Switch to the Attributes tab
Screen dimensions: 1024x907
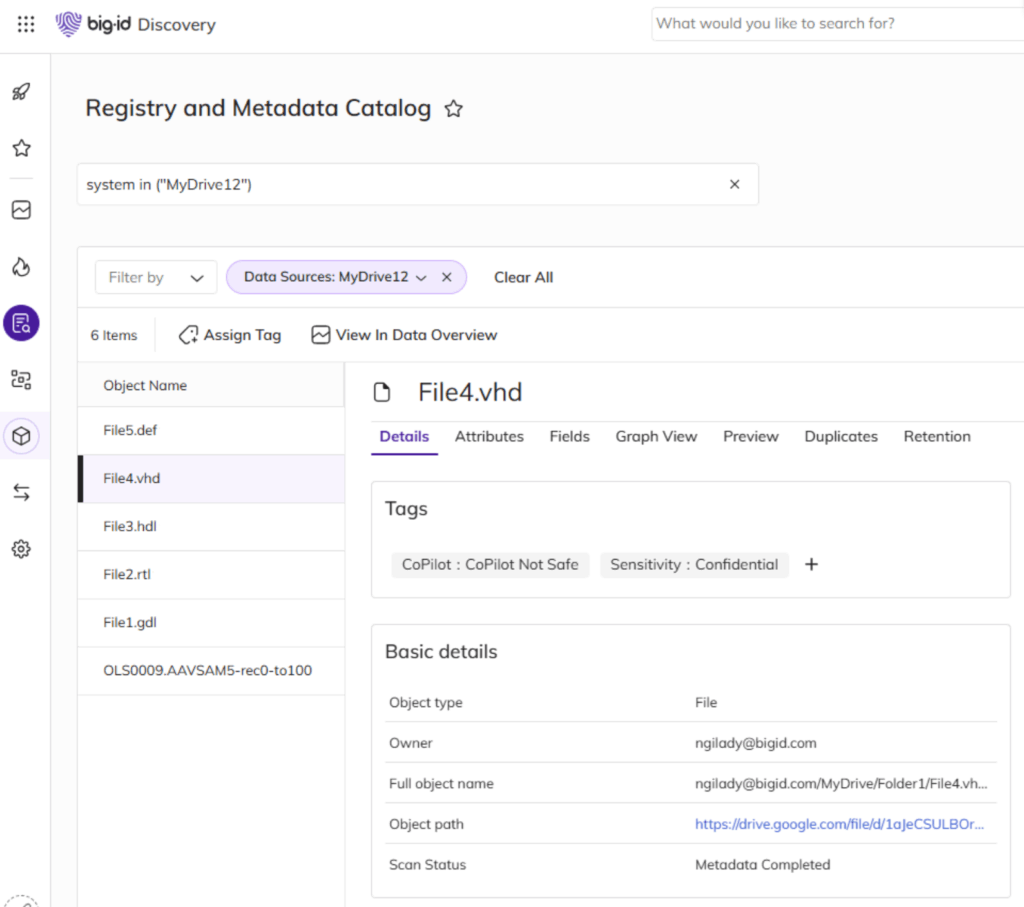[x=489, y=437]
